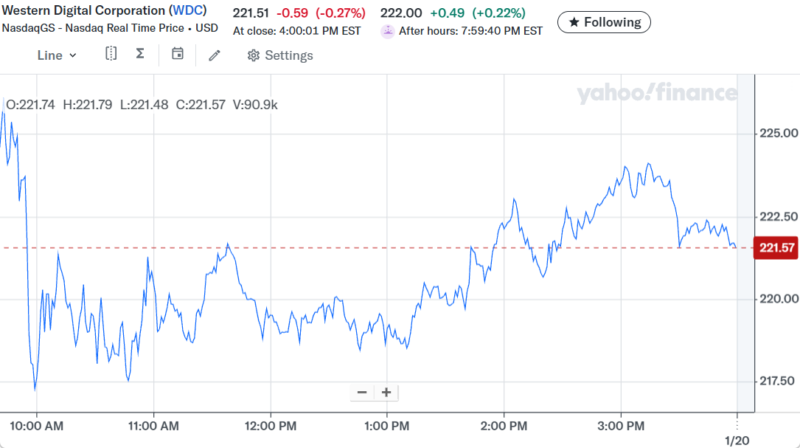This screenshot has height=448, width=800.
Task: Open the calendar events icon
Action: 177,54
